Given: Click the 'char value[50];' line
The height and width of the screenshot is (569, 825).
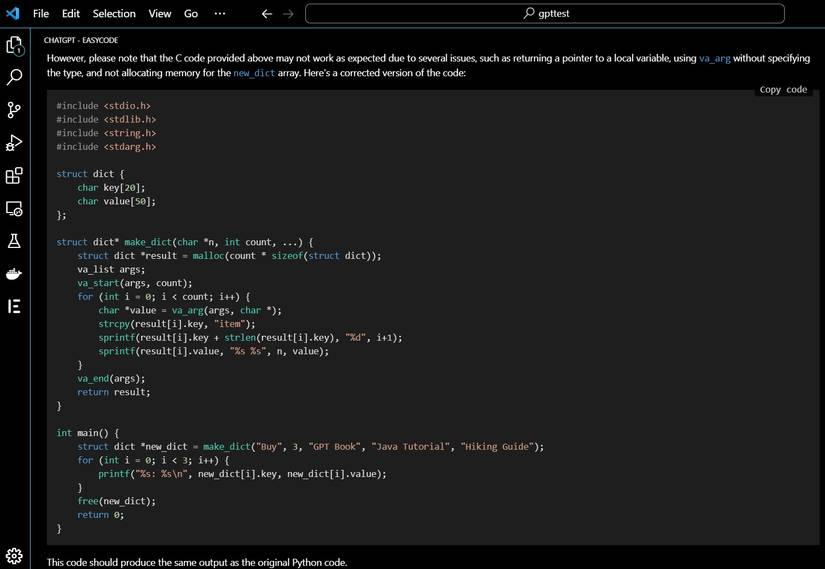Looking at the screenshot, I should click(116, 202).
